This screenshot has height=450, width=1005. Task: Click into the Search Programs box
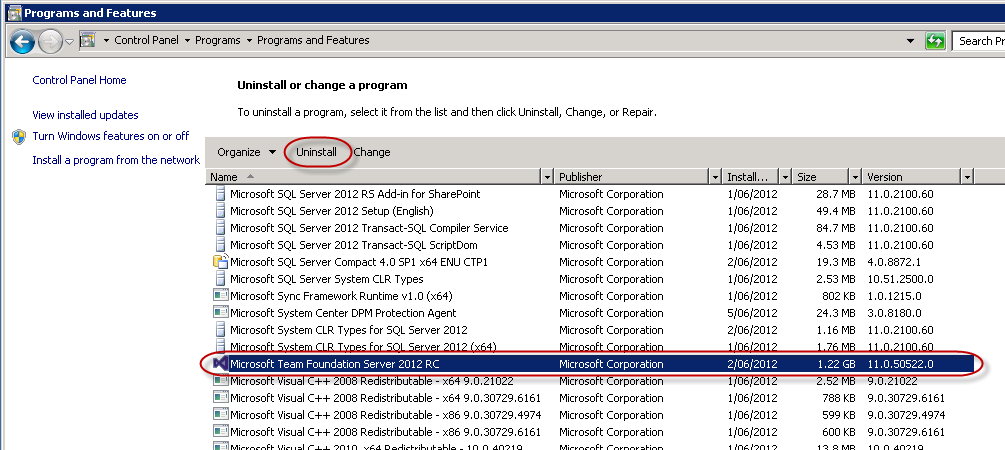click(x=979, y=41)
